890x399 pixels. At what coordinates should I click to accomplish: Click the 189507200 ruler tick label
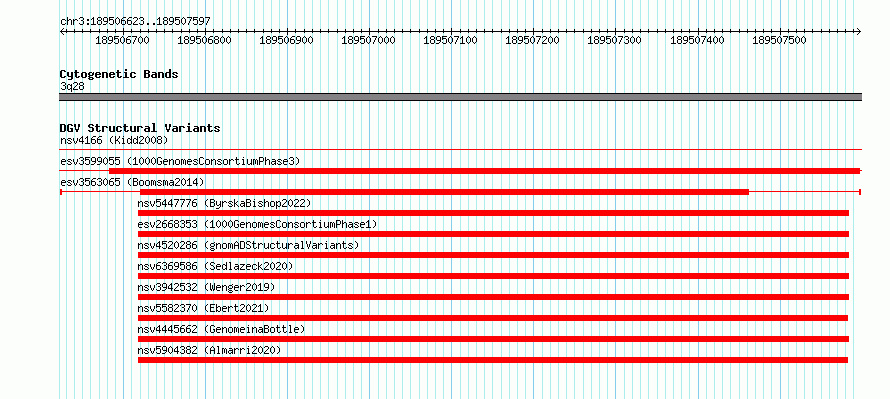point(532,40)
